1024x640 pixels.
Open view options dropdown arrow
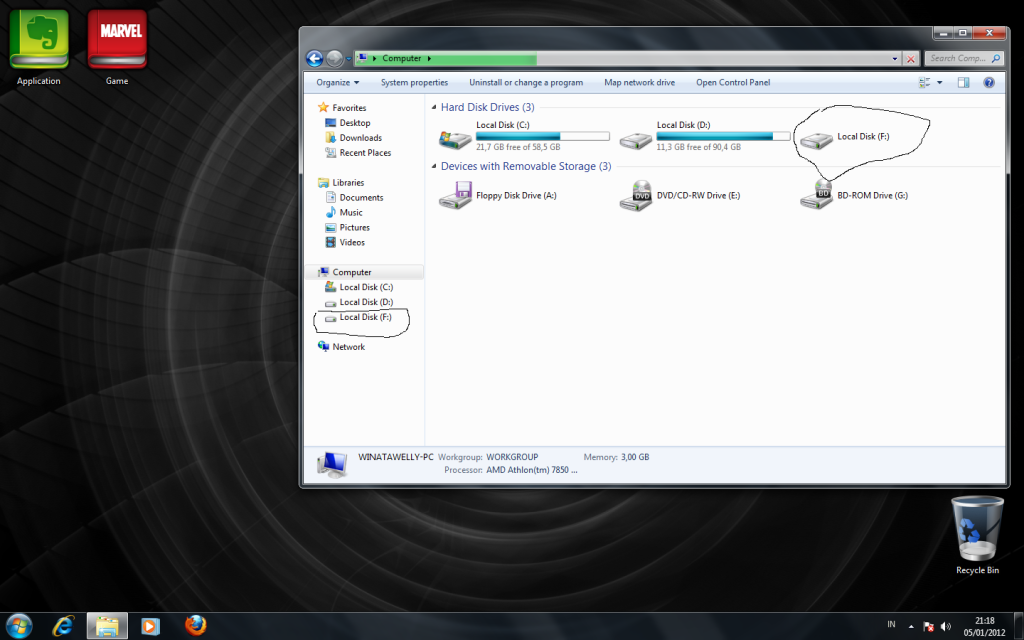[940, 82]
